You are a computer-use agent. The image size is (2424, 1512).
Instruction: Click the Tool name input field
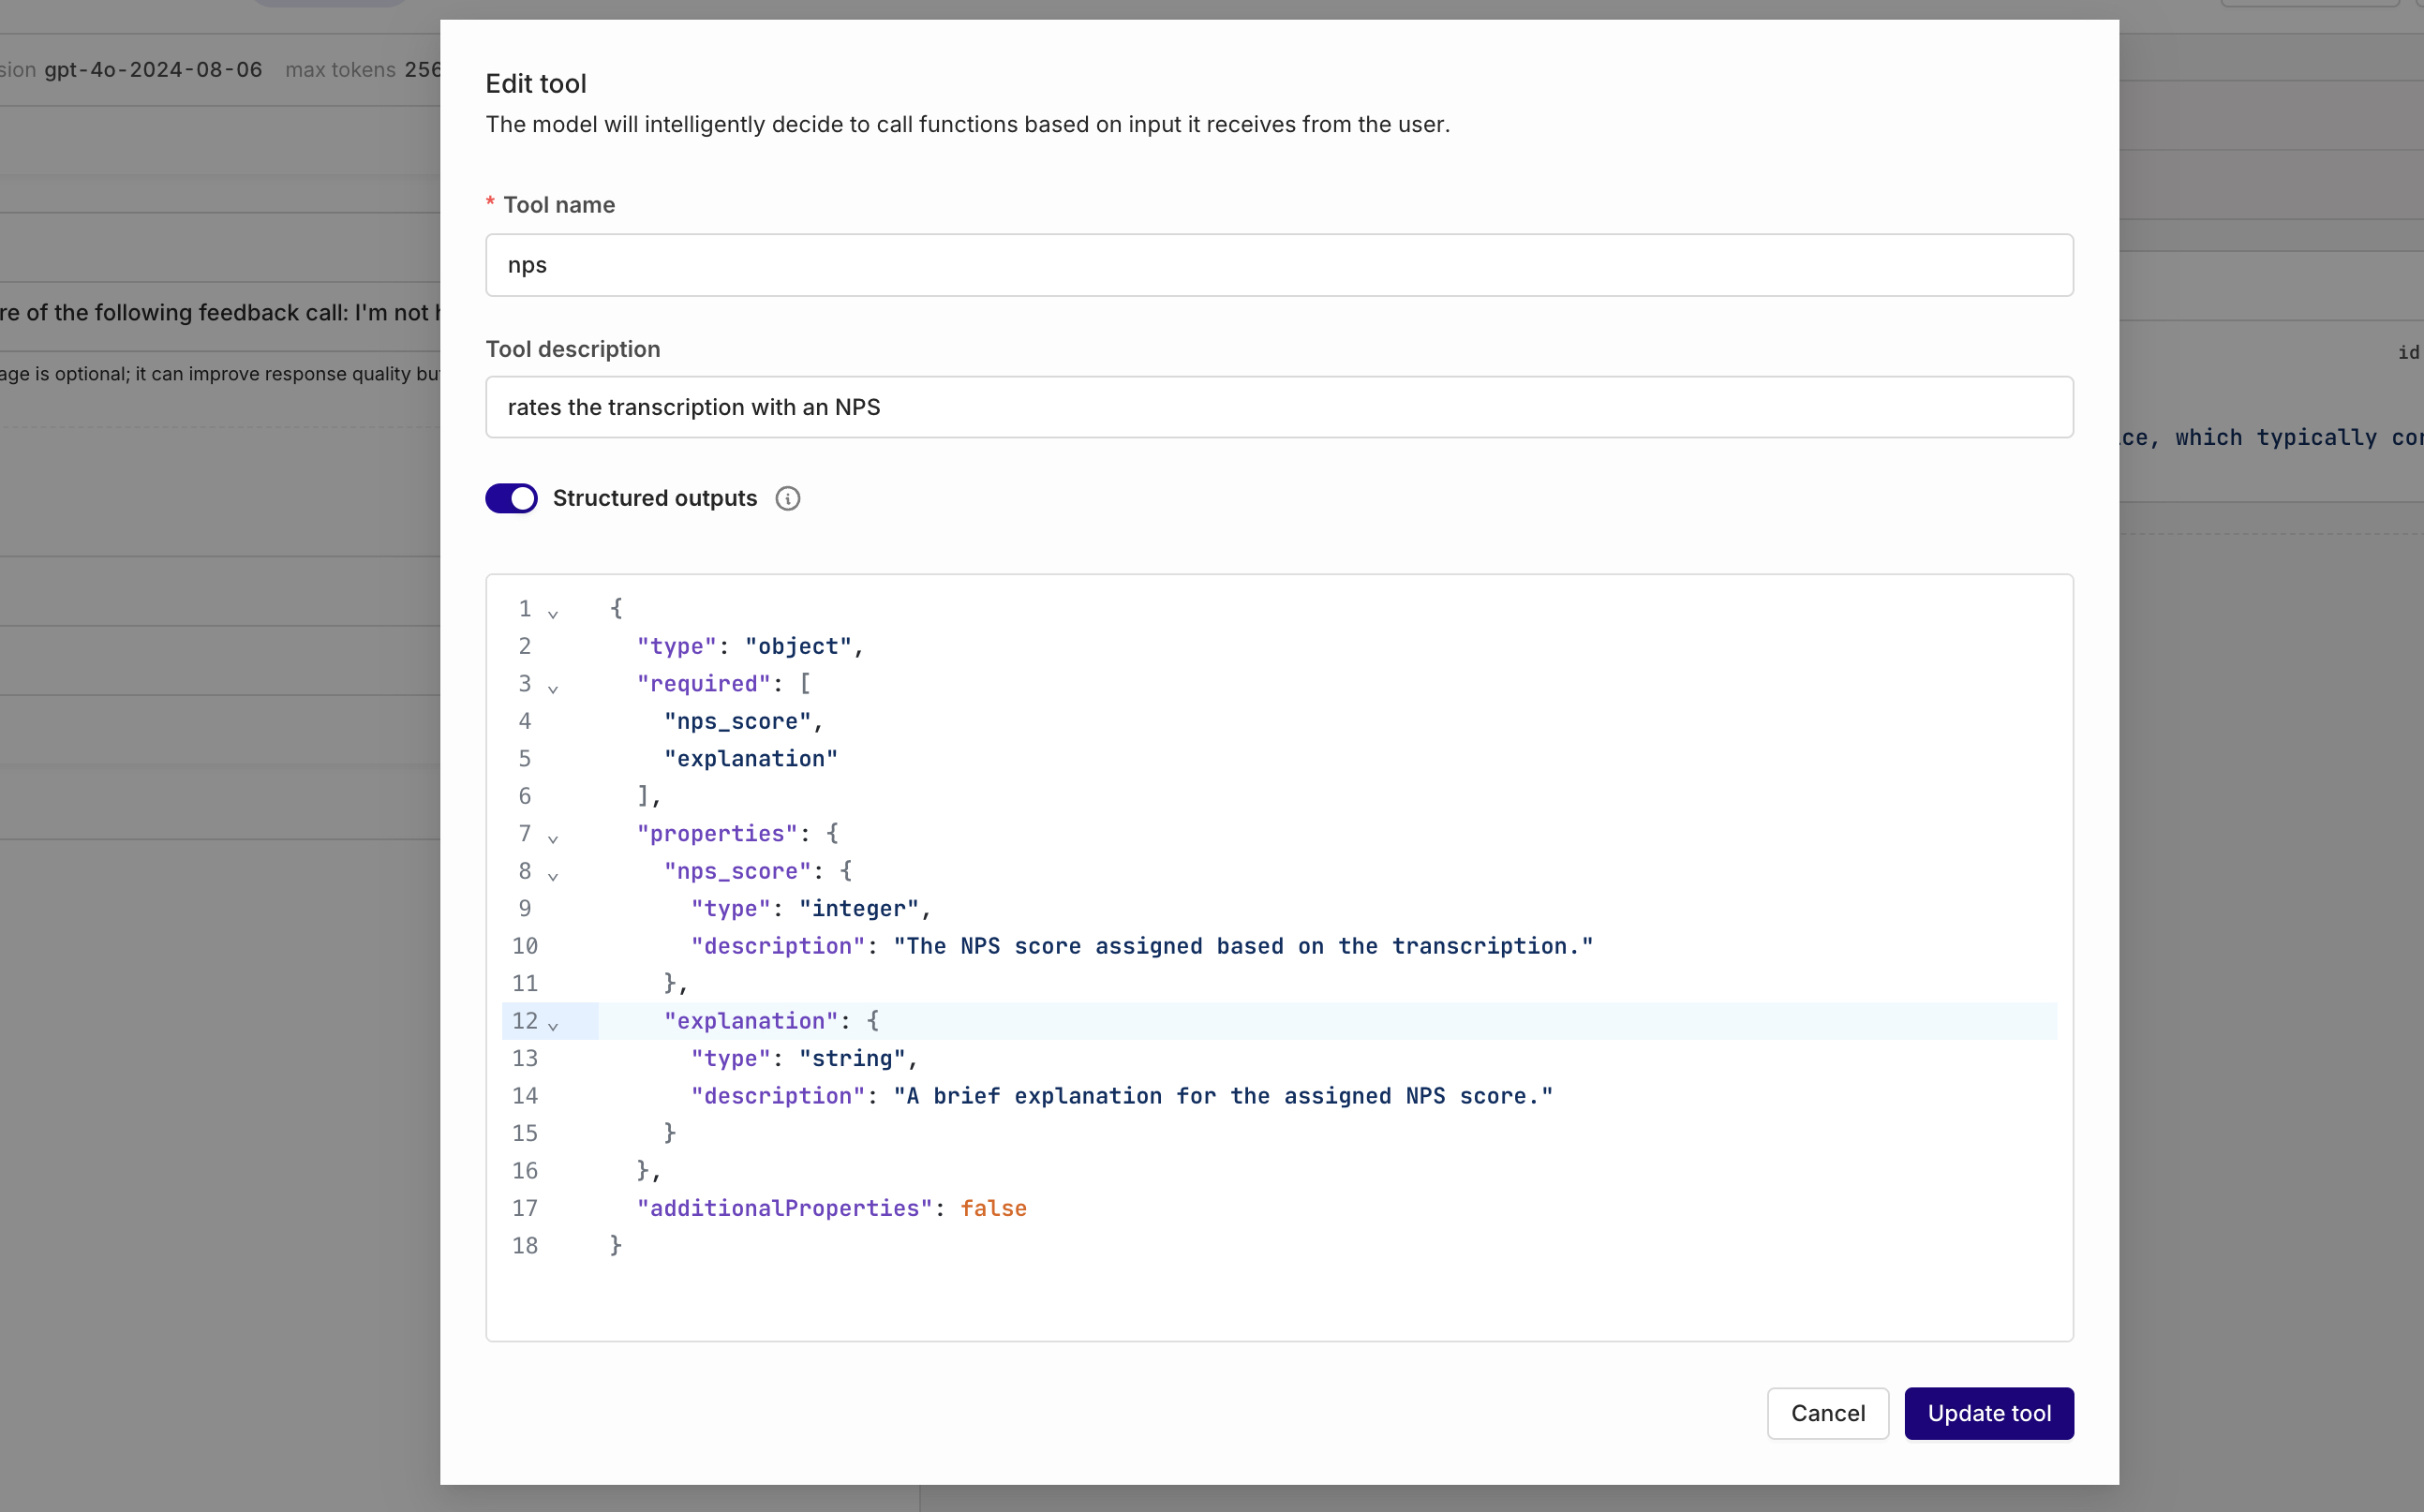1280,265
